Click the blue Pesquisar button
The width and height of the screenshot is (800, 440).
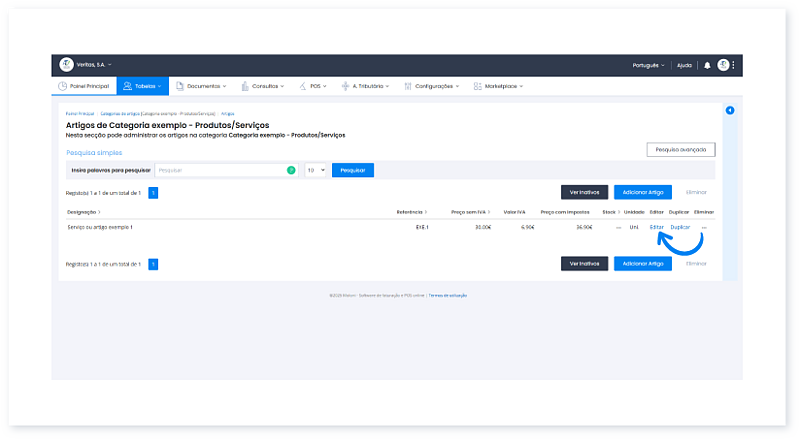tap(352, 170)
